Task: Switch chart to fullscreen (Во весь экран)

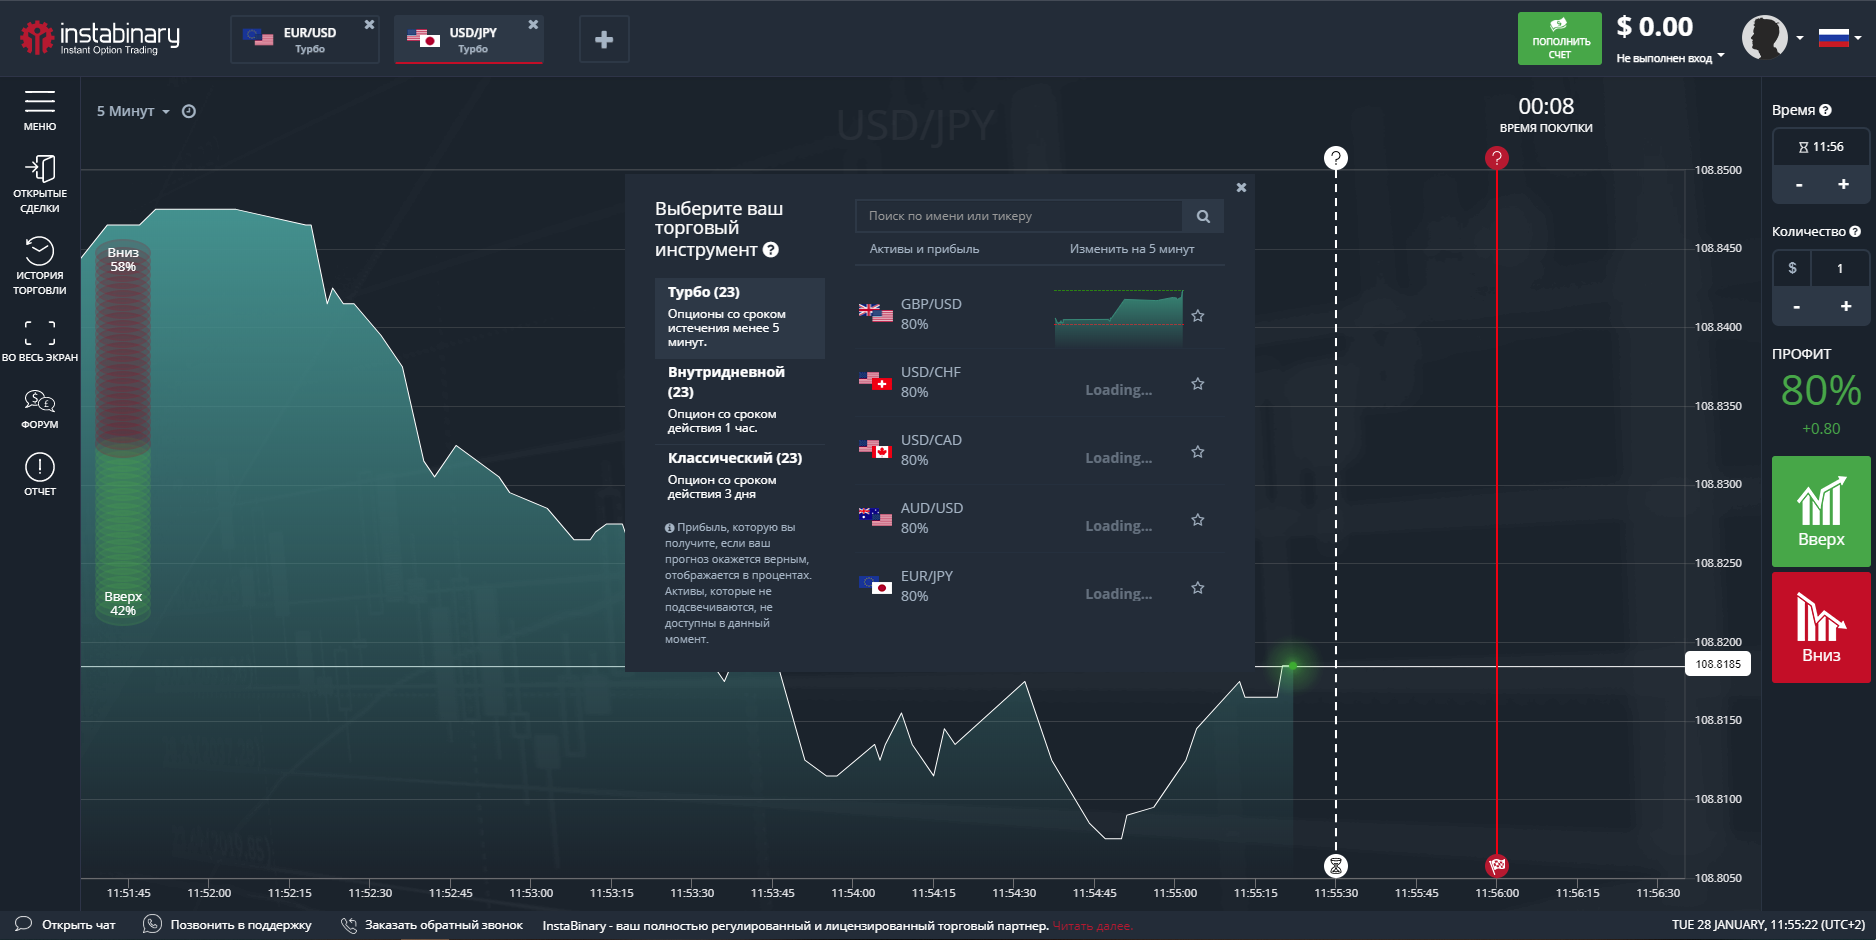Action: pyautogui.click(x=40, y=340)
